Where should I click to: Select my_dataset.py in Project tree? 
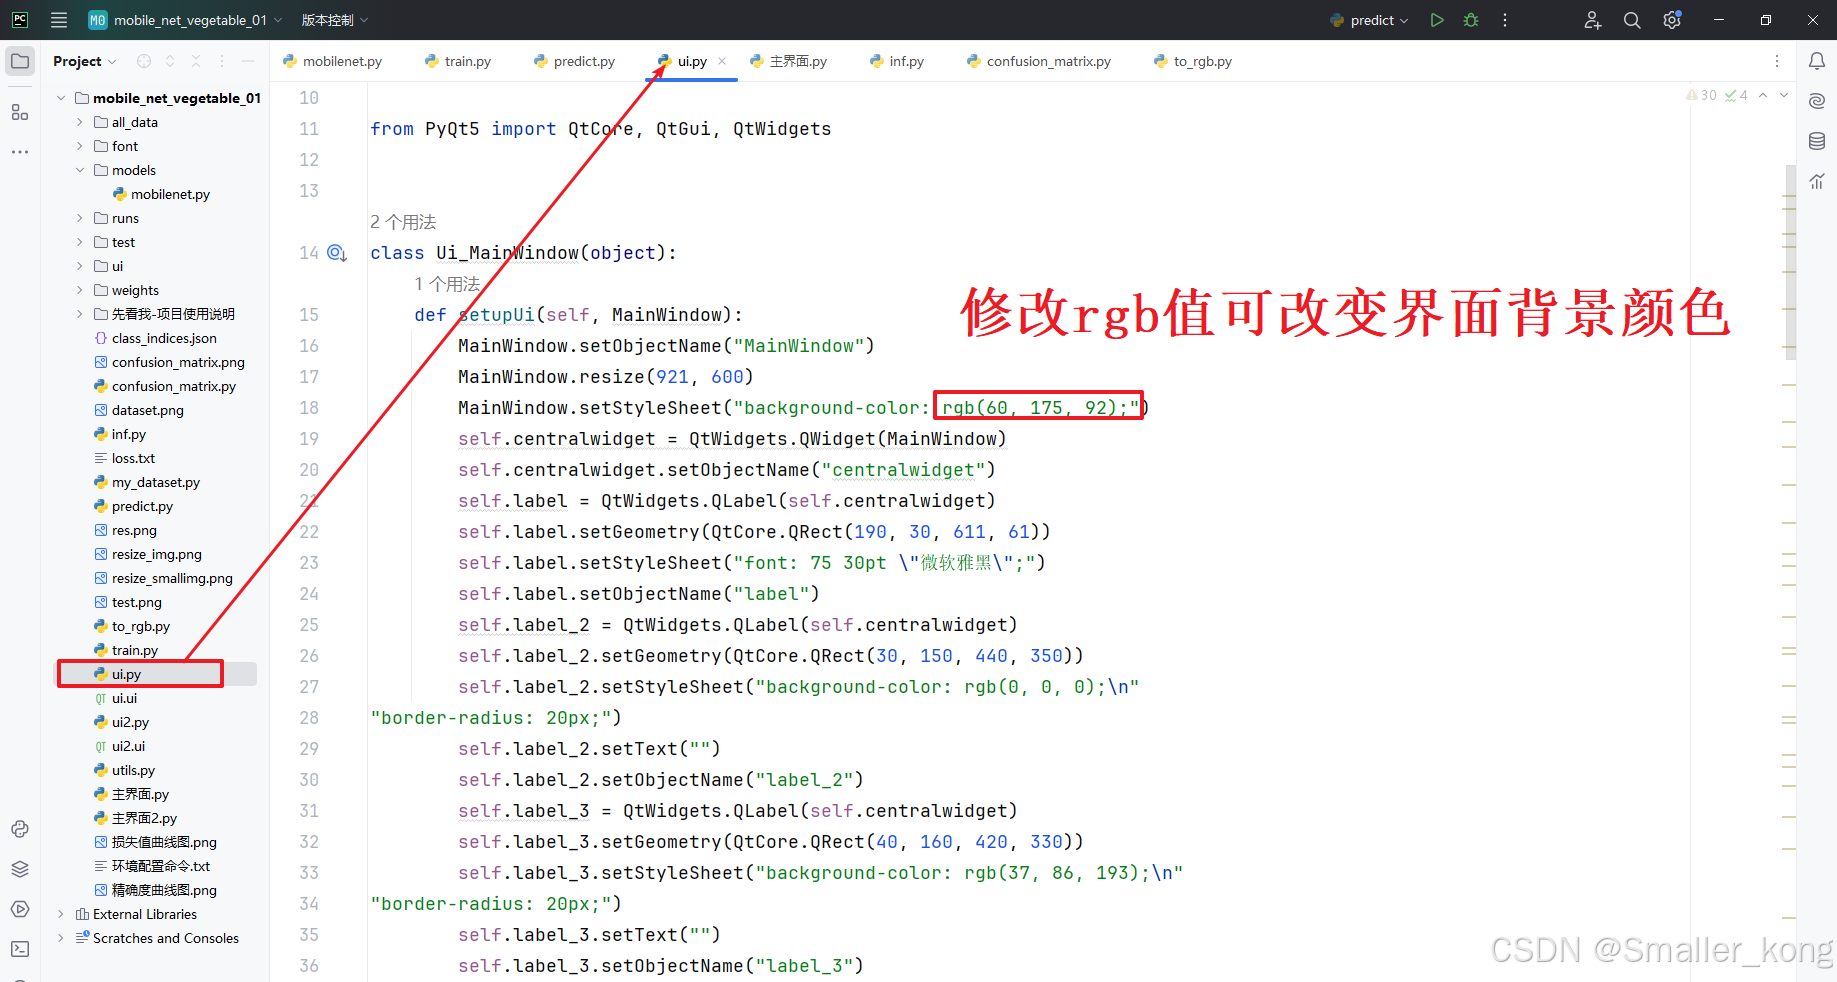[156, 482]
